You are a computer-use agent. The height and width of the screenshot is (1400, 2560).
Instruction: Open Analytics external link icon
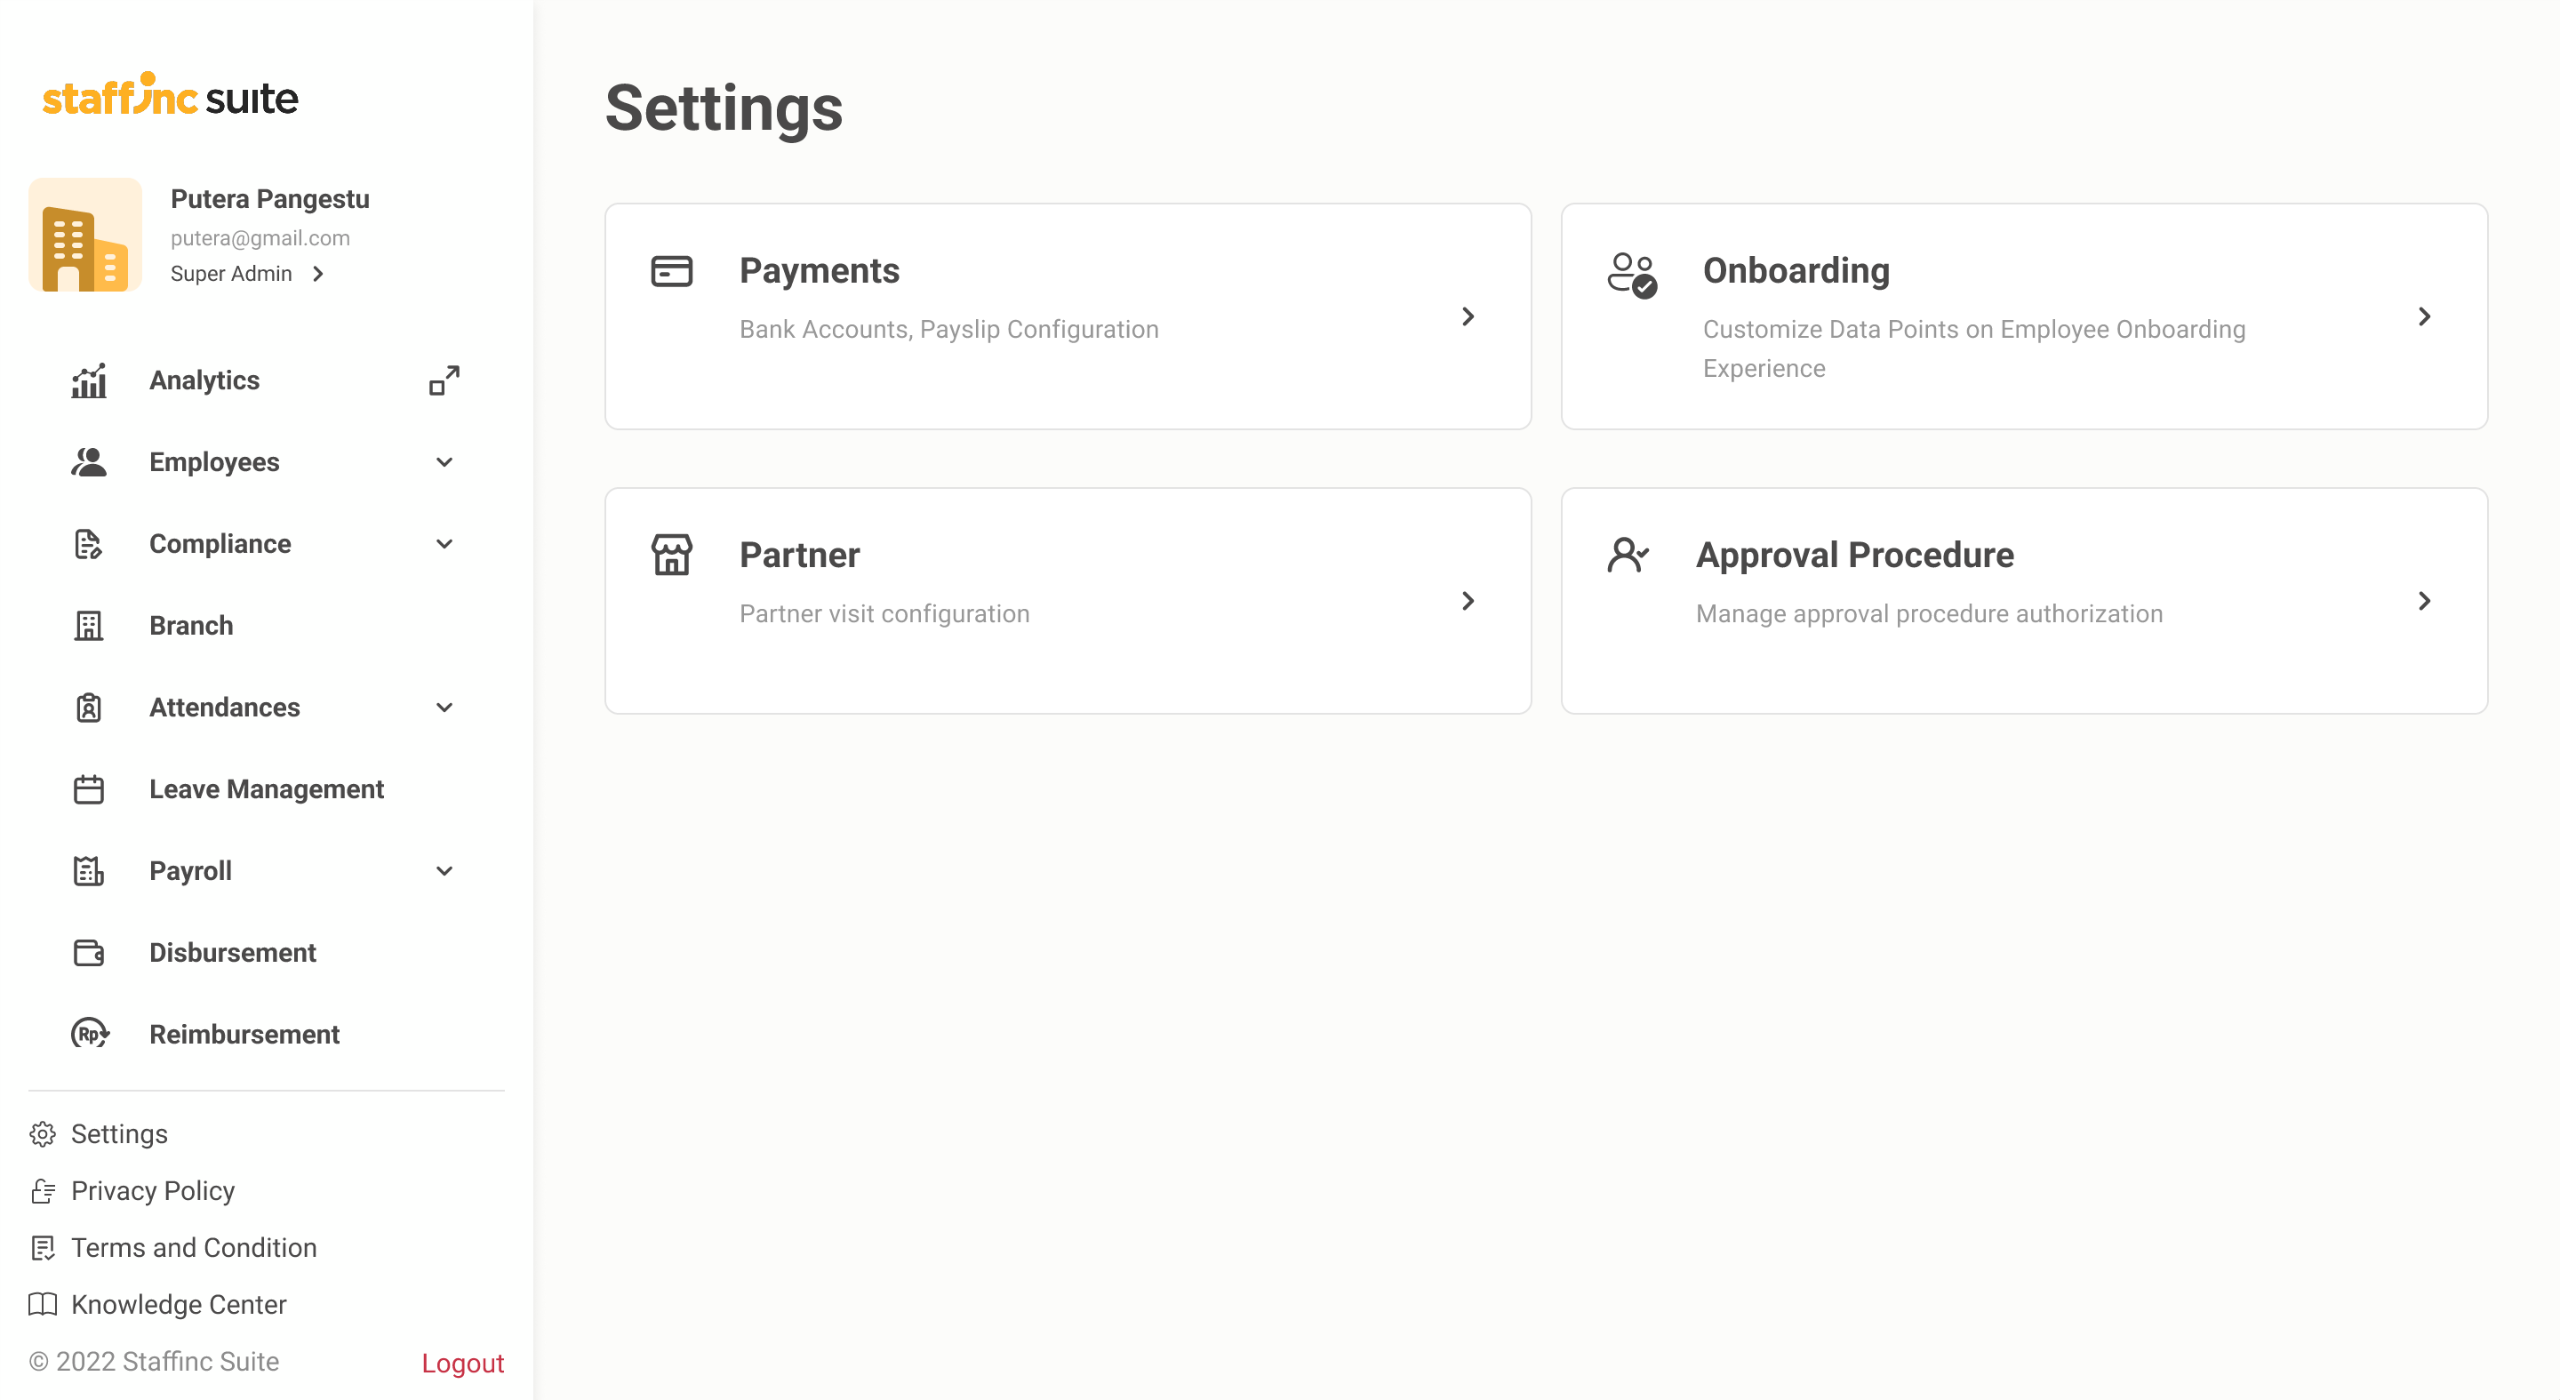tap(444, 380)
